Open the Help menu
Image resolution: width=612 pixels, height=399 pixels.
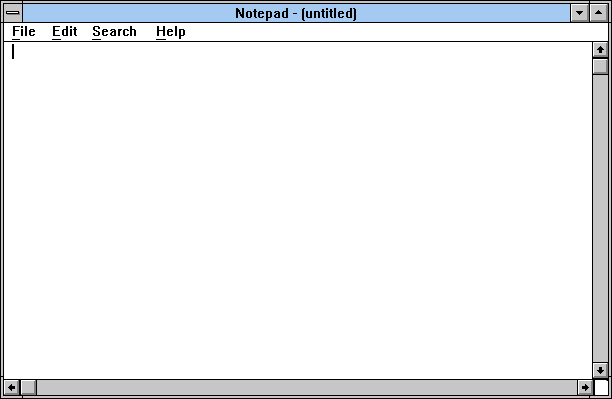[x=171, y=32]
